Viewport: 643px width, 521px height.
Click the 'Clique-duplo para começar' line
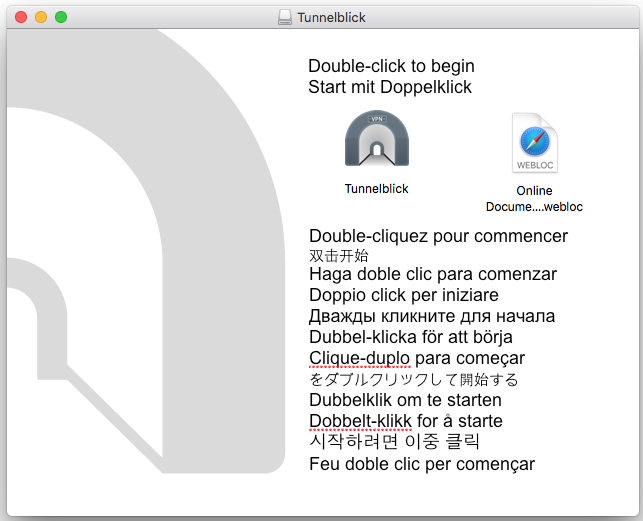pos(417,358)
